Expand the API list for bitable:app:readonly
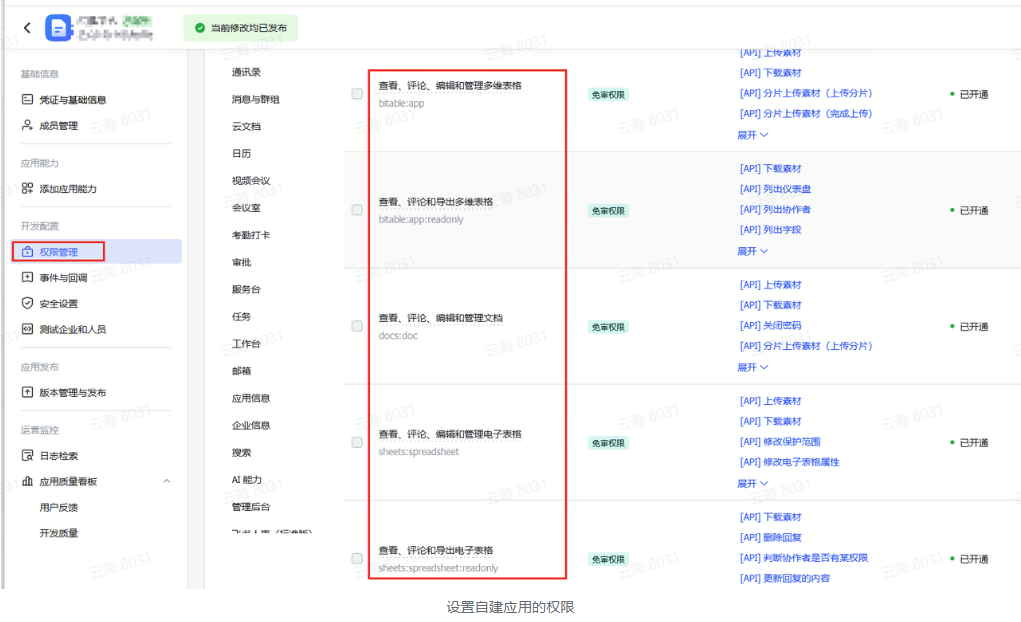The image size is (1021, 622). (x=753, y=251)
